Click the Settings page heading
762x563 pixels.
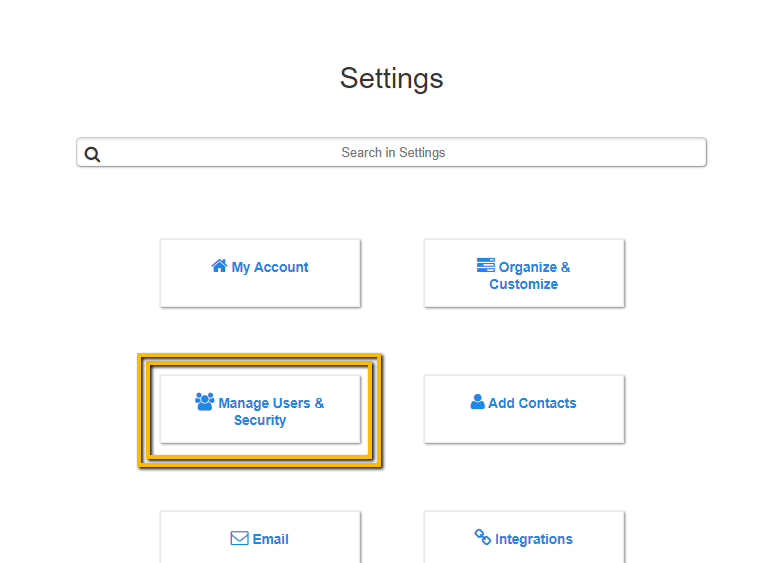(x=391, y=78)
